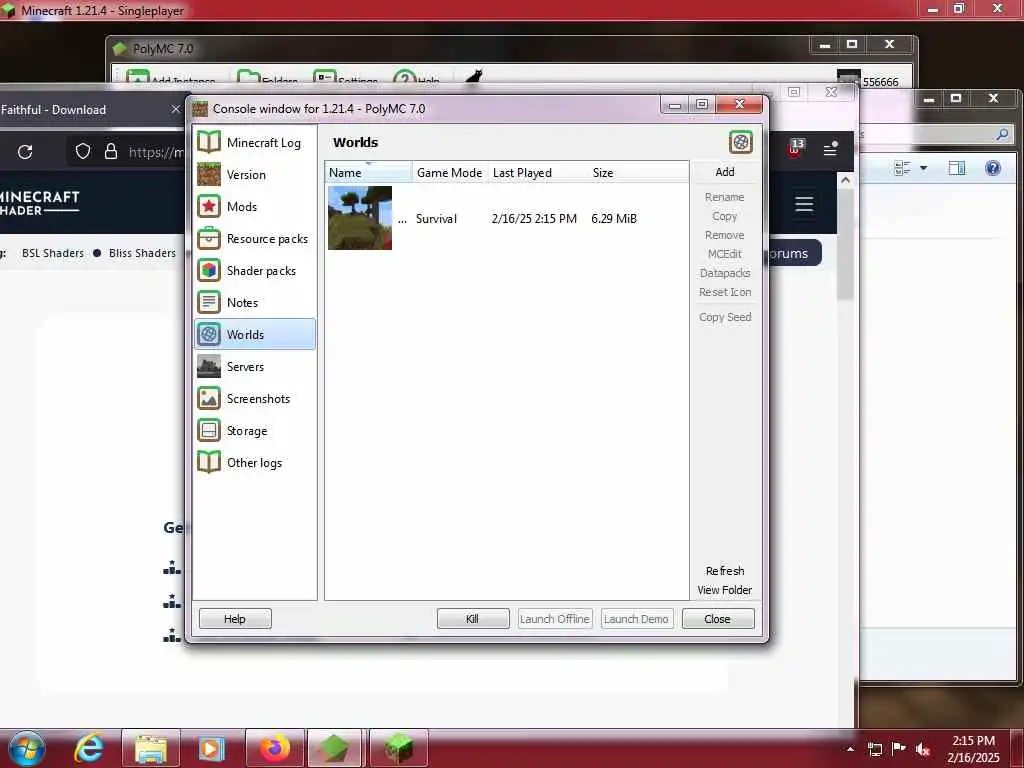Kill the running Minecraft instance
Viewport: 1024px width, 768px height.
tap(473, 618)
